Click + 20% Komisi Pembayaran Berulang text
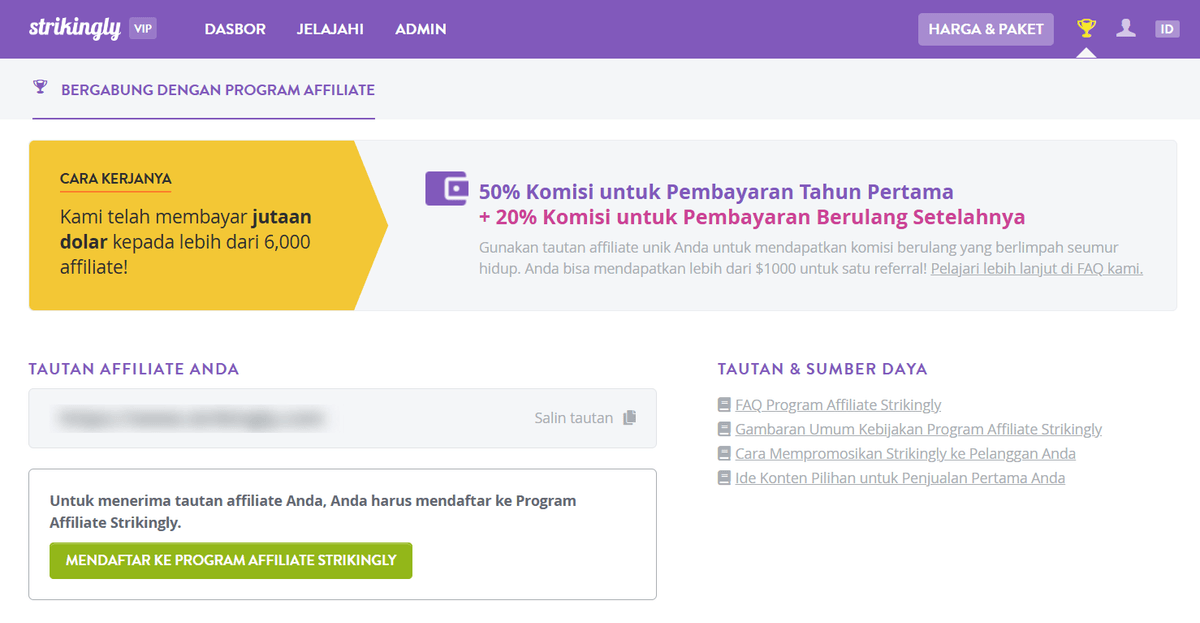Screen dimensions: 1200x623 [x=752, y=218]
